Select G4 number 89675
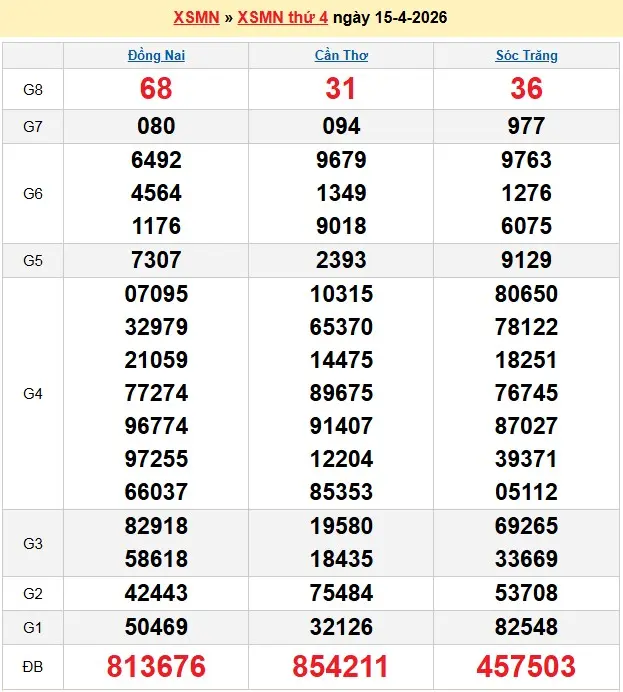This screenshot has width=623, height=692. tap(341, 393)
